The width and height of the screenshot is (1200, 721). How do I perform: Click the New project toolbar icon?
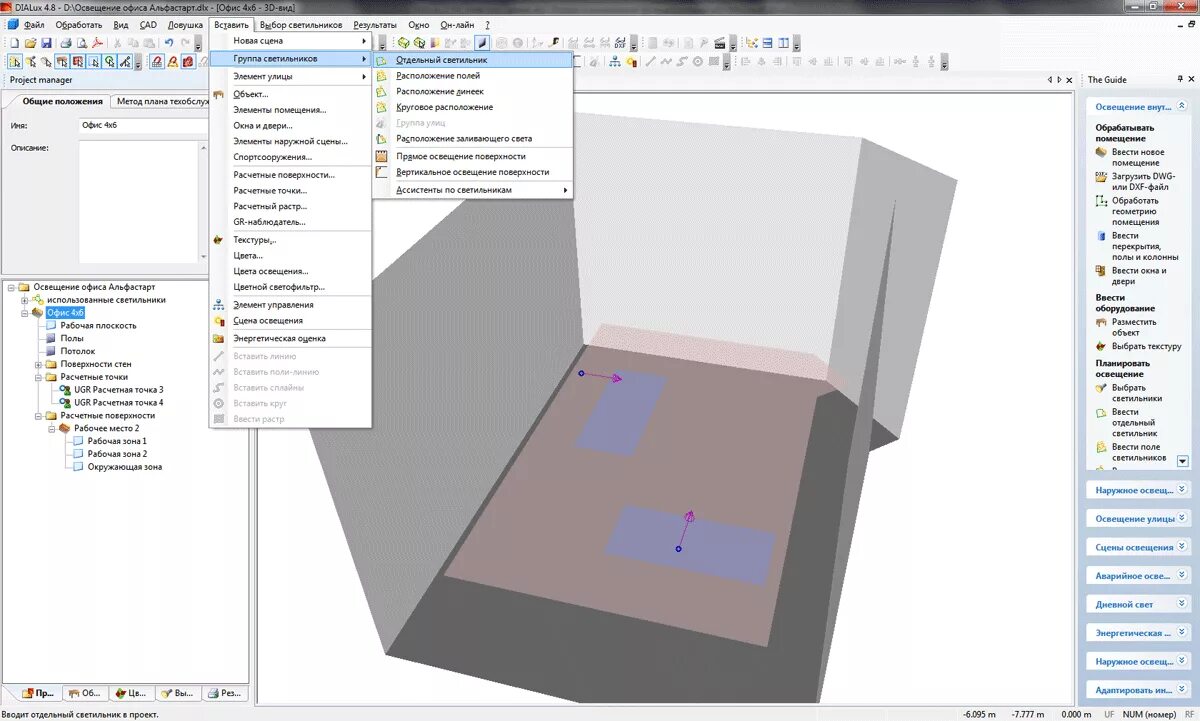click(x=14, y=43)
